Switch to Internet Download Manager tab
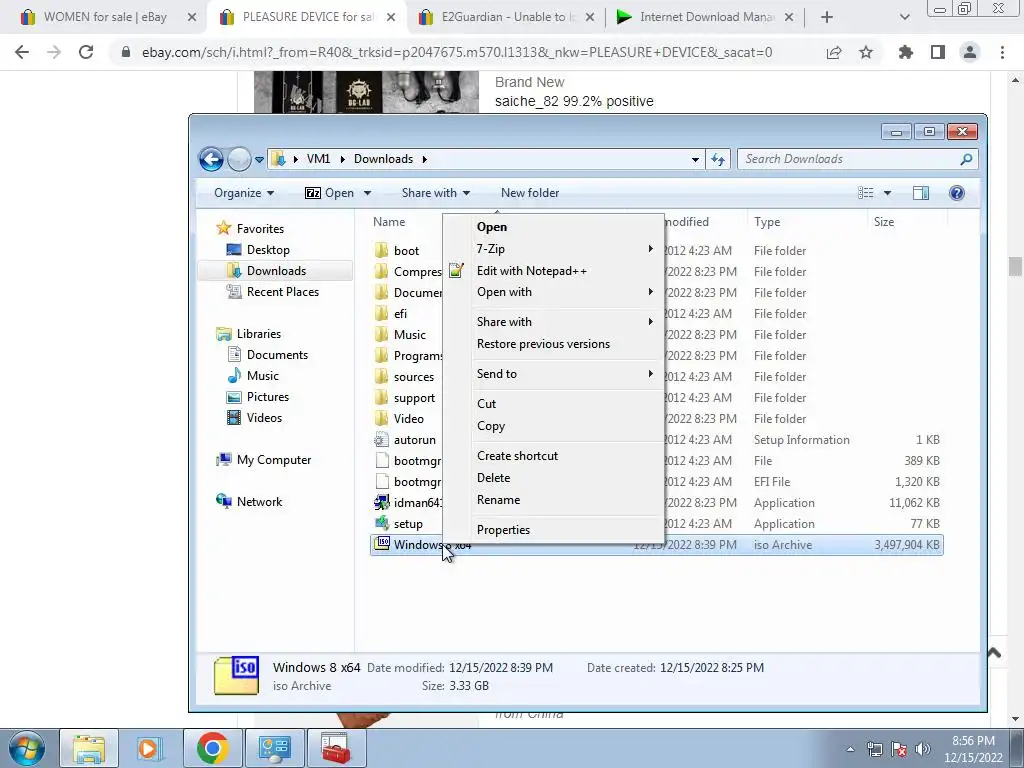 tap(706, 18)
